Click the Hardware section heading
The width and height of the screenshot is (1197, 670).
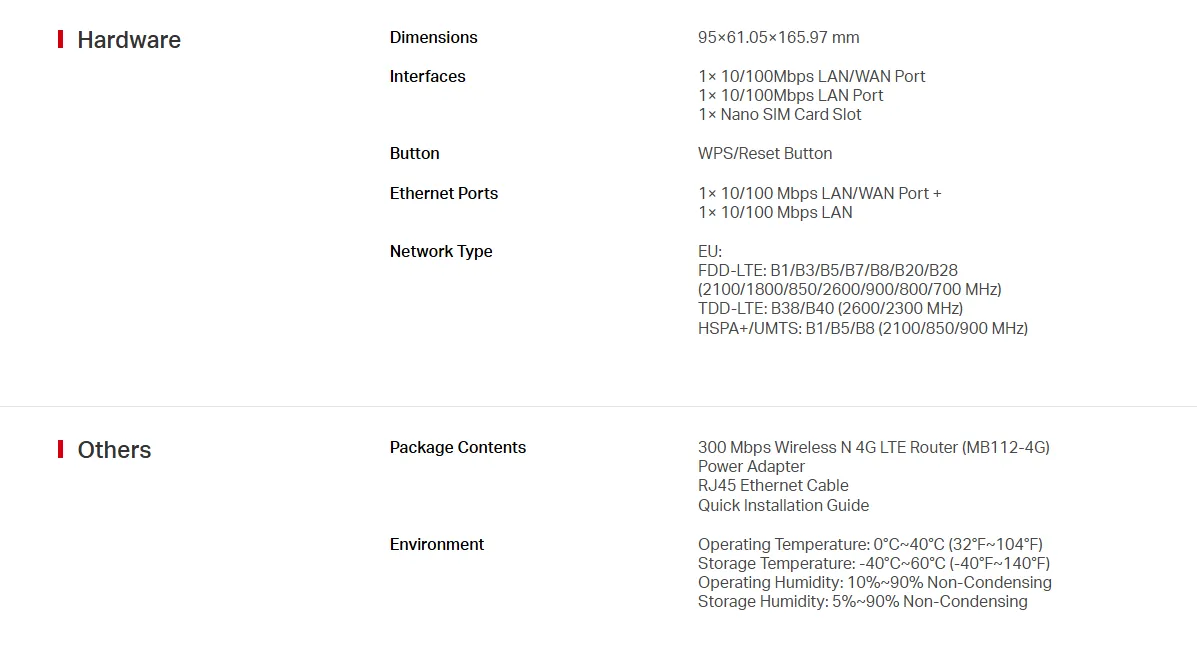(x=128, y=40)
